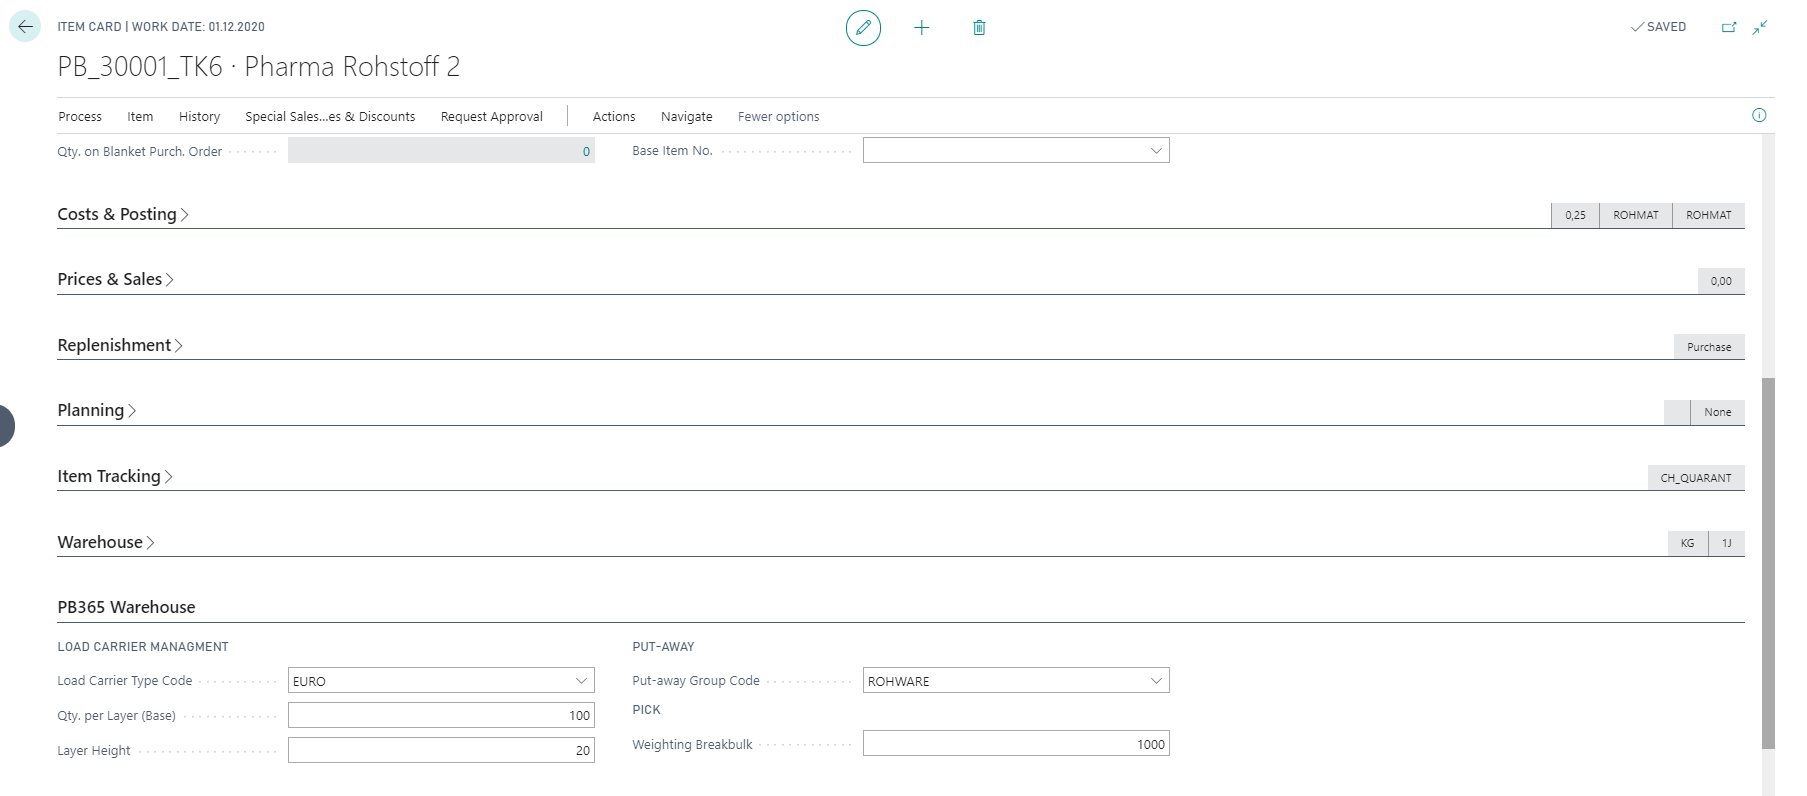Image resolution: width=1807 pixels, height=796 pixels.
Task: Click the Purchase summary value
Action: pos(1709,347)
